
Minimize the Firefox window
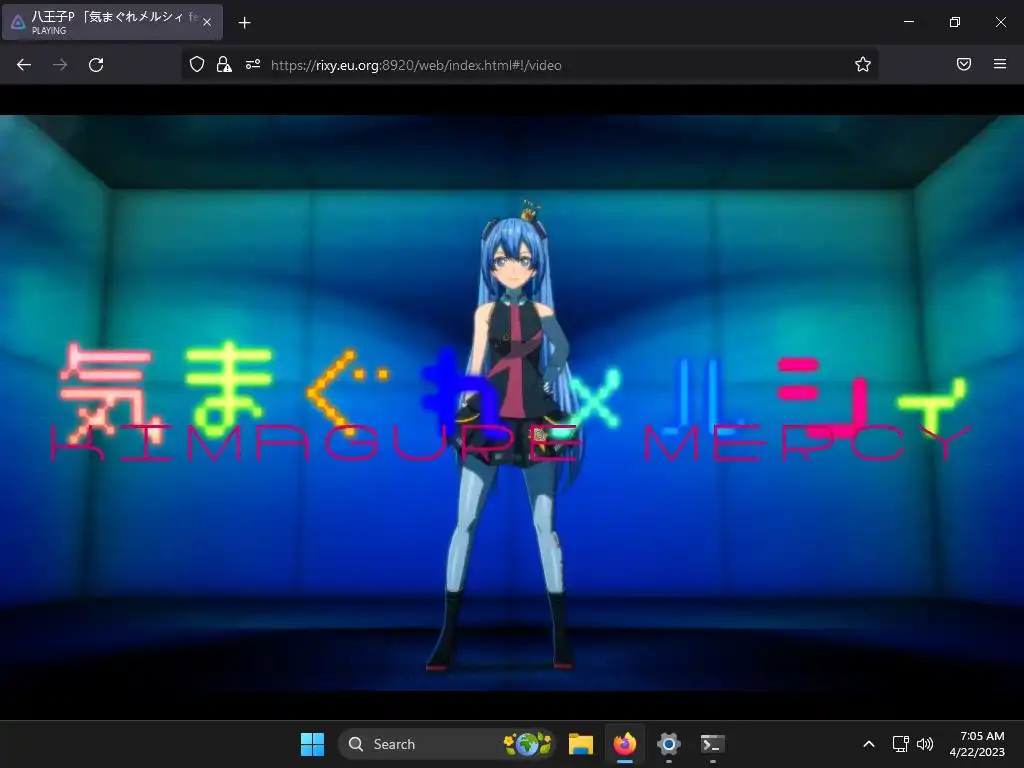[908, 22]
